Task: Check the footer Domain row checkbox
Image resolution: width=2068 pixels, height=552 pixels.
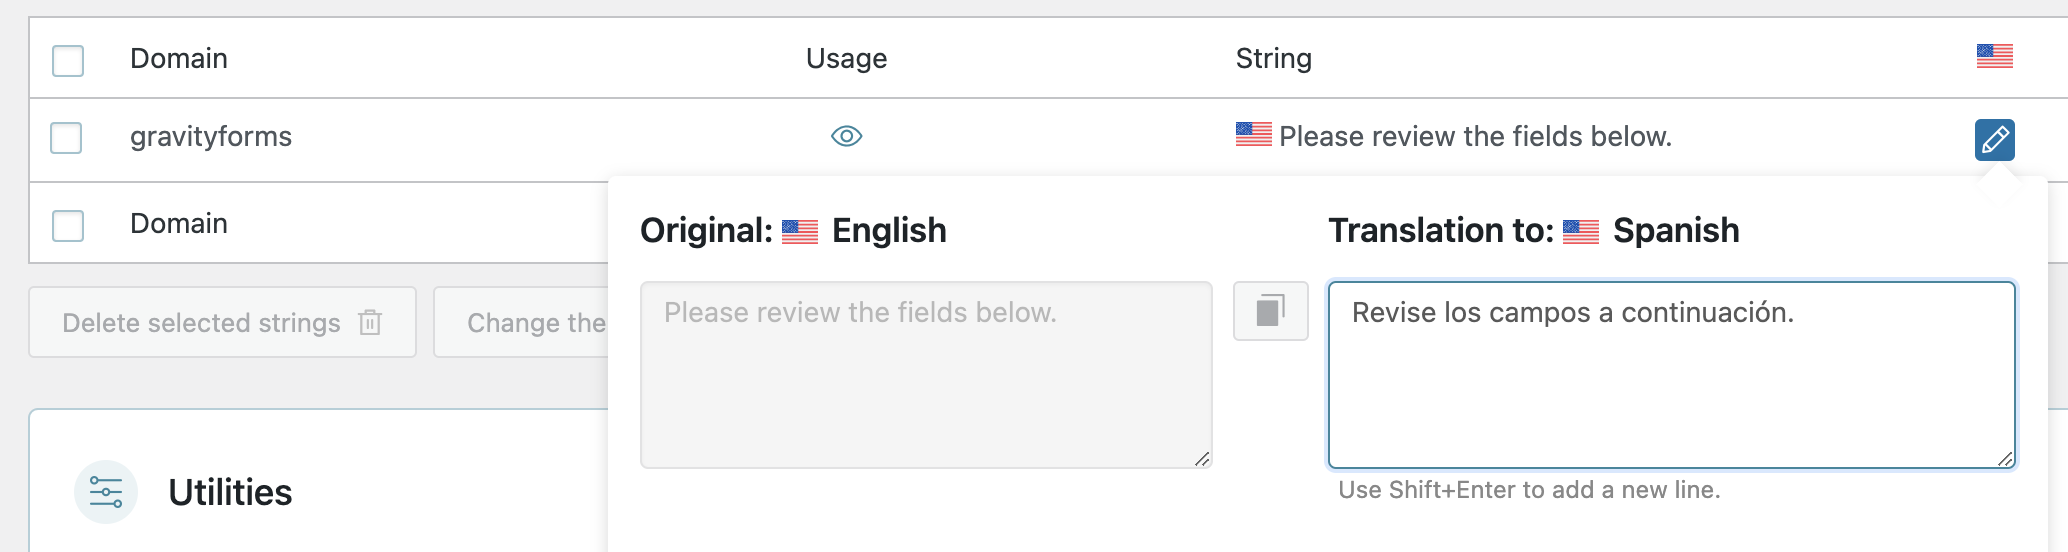Action: pyautogui.click(x=68, y=225)
